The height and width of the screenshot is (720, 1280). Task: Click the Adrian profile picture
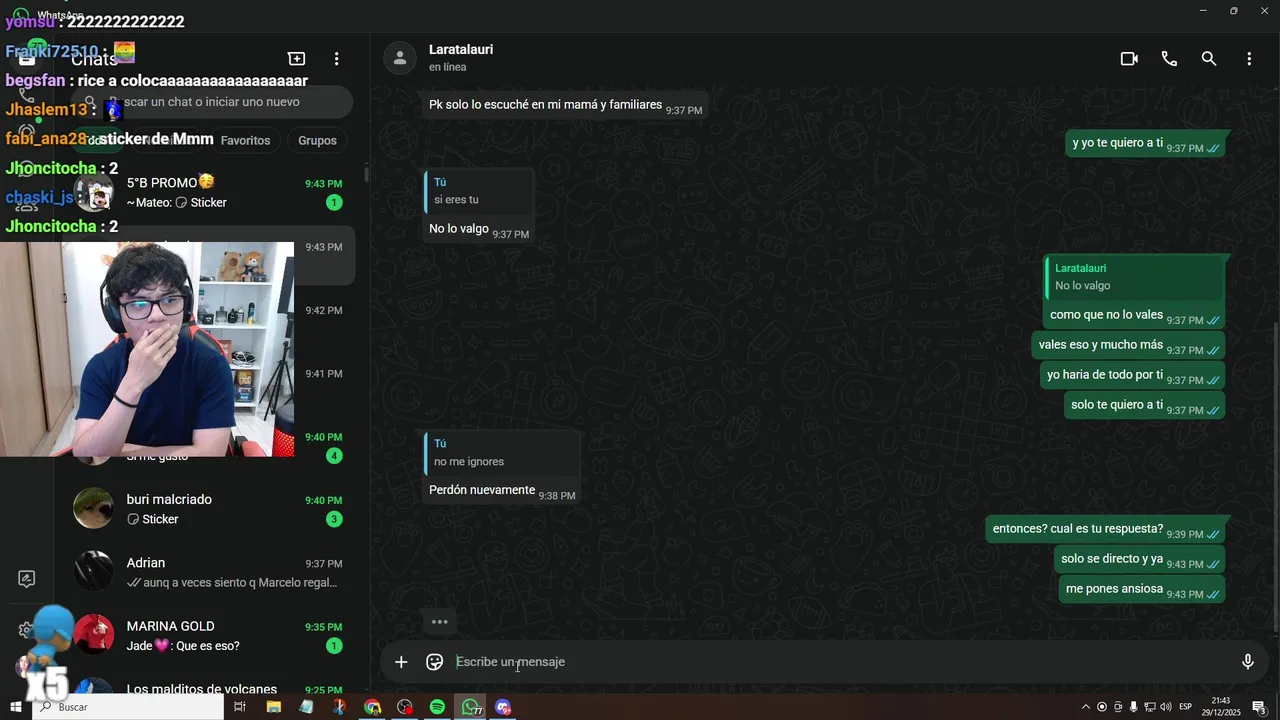(93, 572)
